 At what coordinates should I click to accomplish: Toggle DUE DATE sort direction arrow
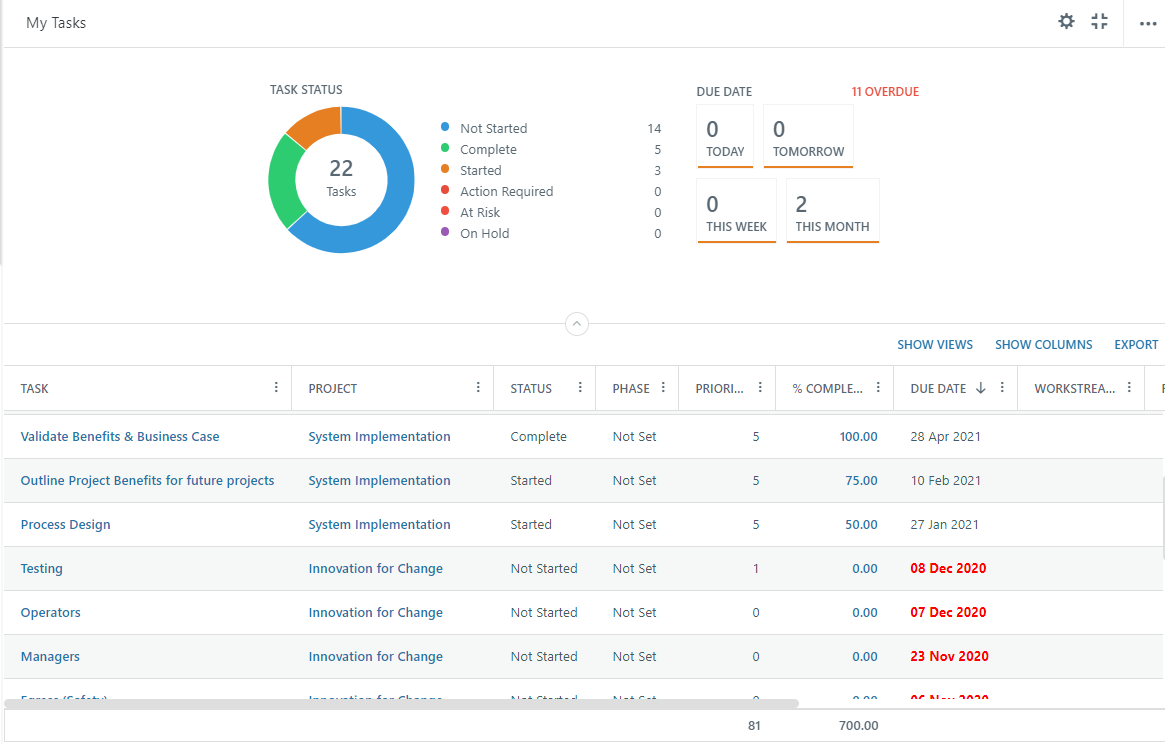click(x=981, y=388)
